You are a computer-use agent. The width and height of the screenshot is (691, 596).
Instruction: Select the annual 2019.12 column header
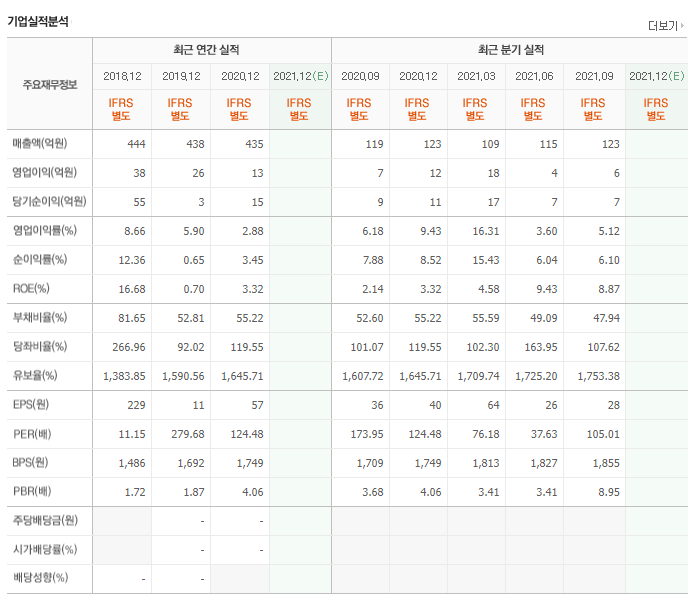[181, 76]
